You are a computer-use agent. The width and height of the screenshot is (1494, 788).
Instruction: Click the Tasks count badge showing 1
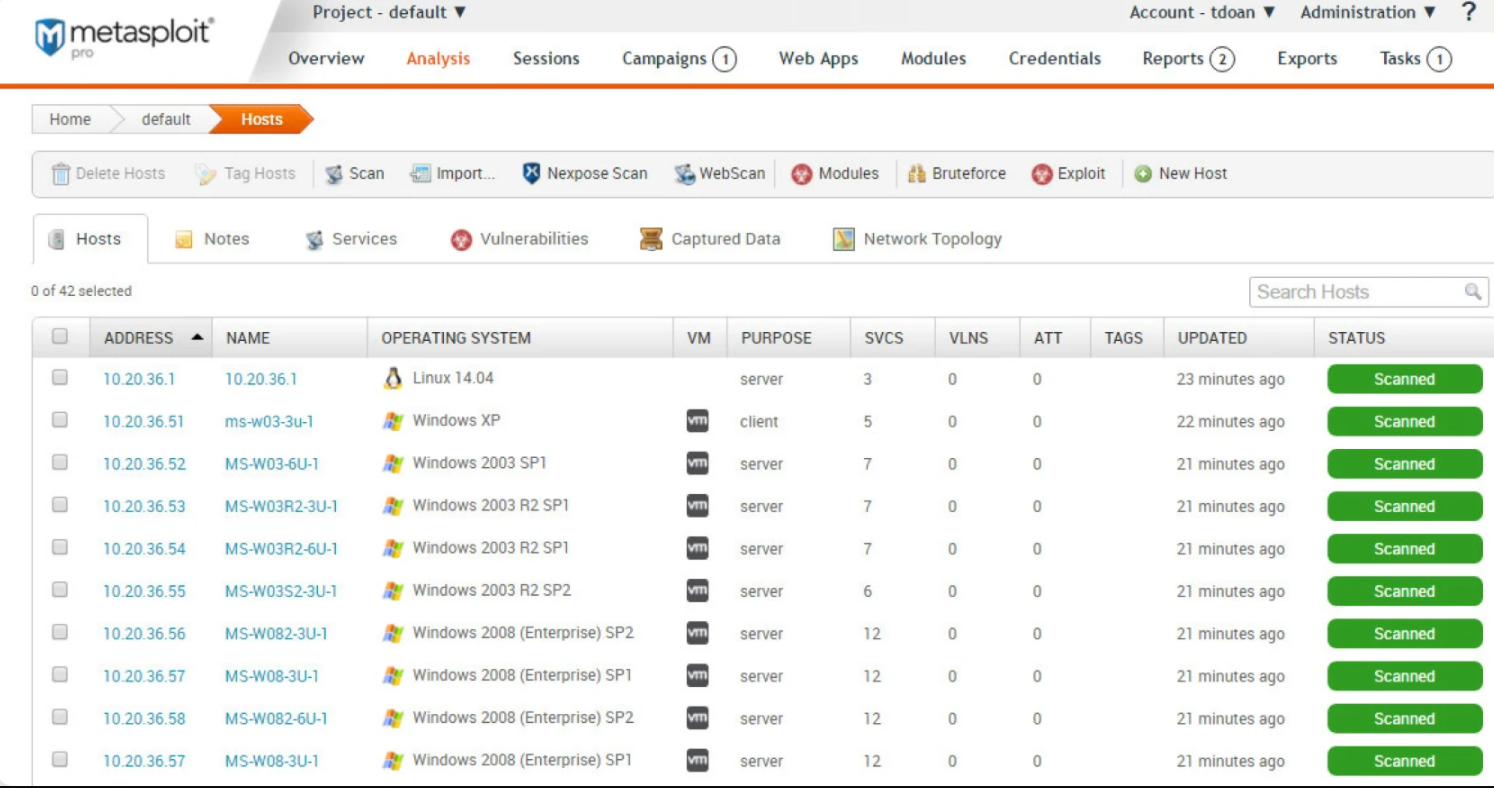pyautogui.click(x=1439, y=59)
